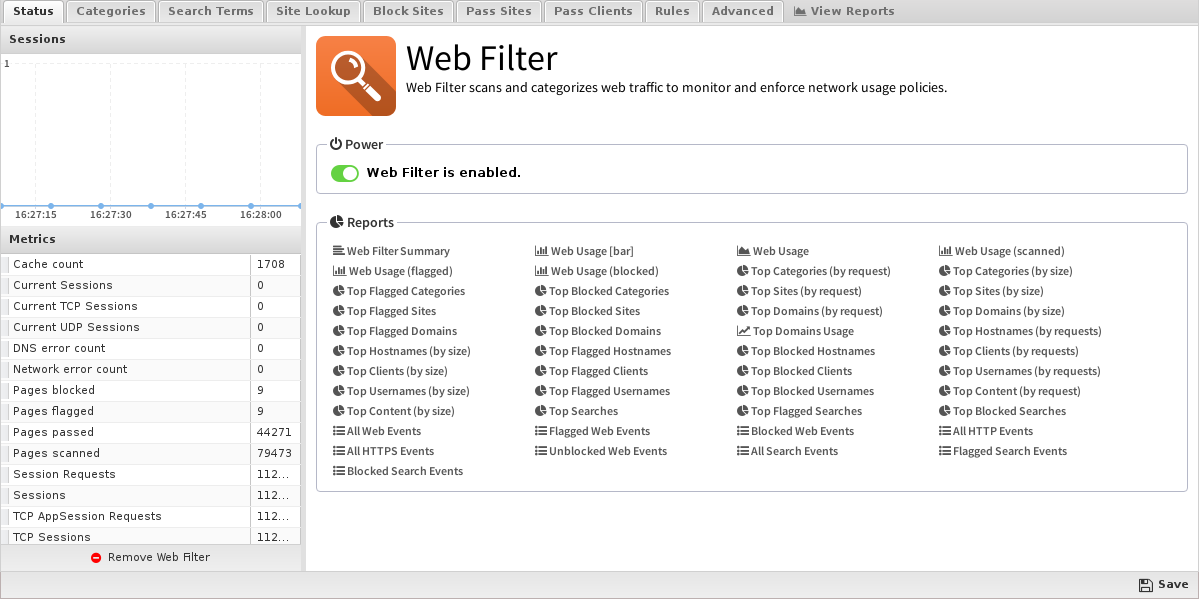This screenshot has height=599, width=1199.
Task: Open the Top Blocked Sites report
Action: tap(594, 311)
